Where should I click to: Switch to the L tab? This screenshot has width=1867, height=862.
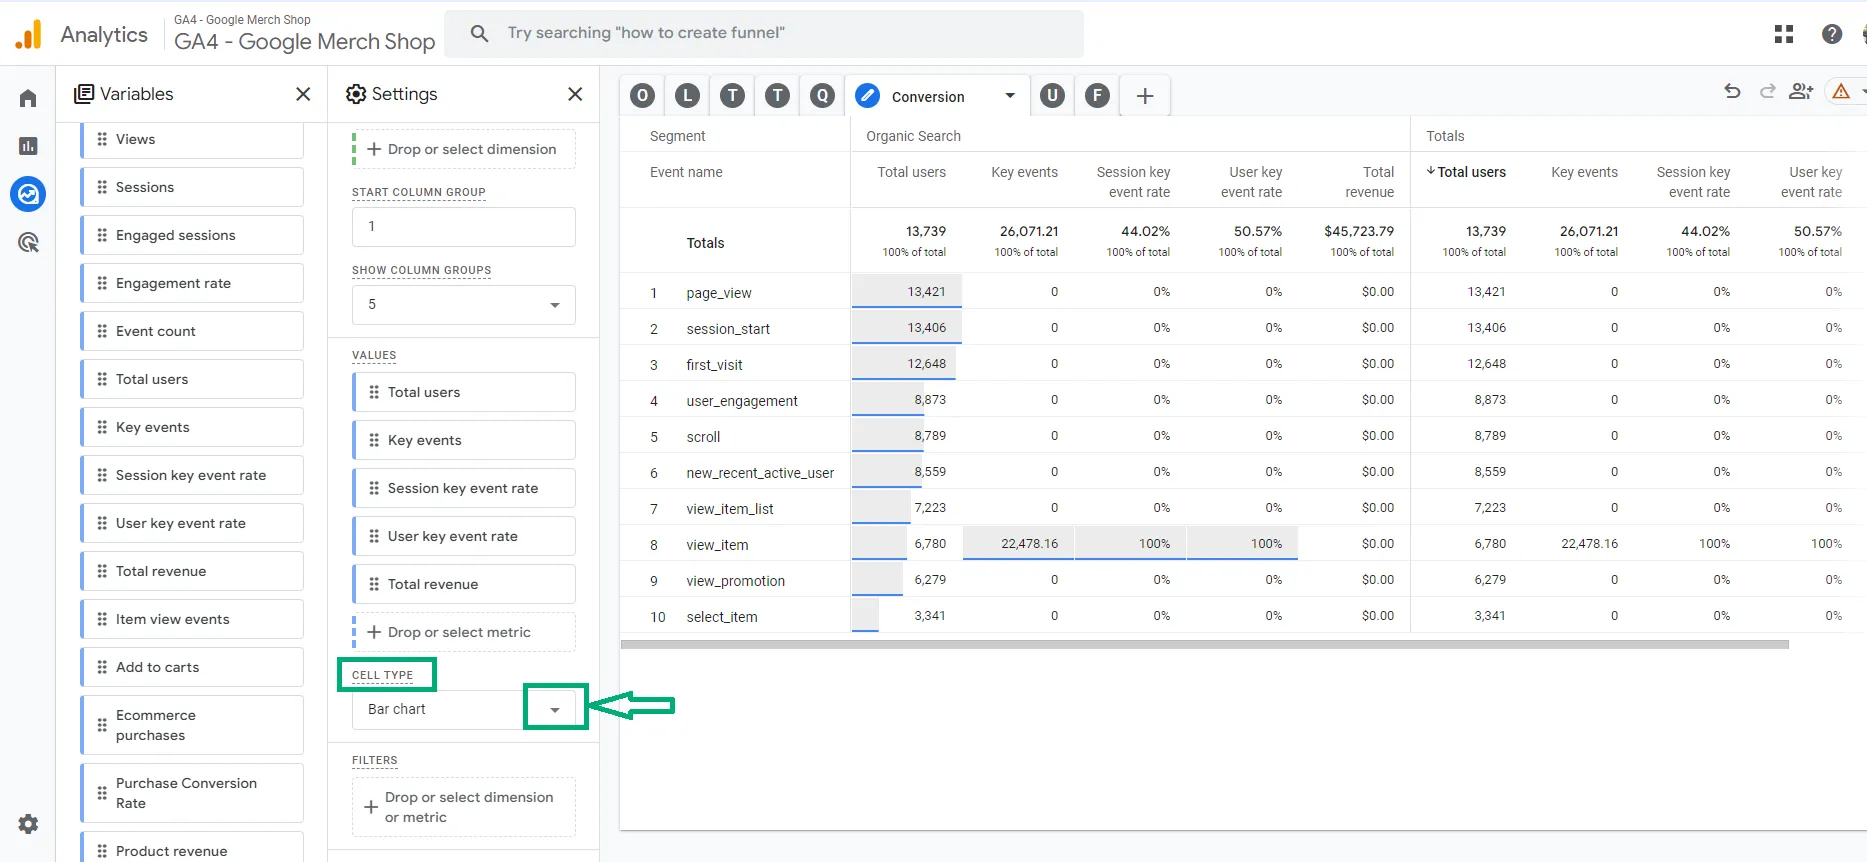[x=687, y=96]
